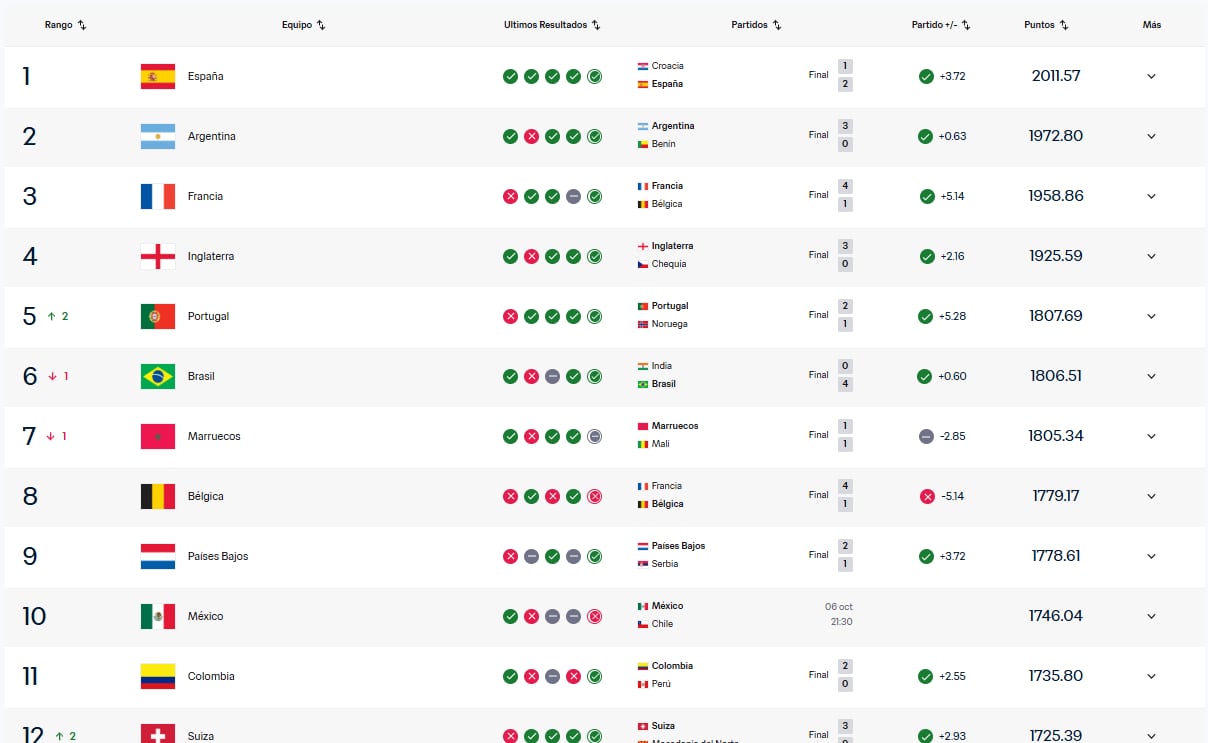The image size is (1208, 743).
Task: Click Benin in Argentina's match
Action: [x=664, y=144]
